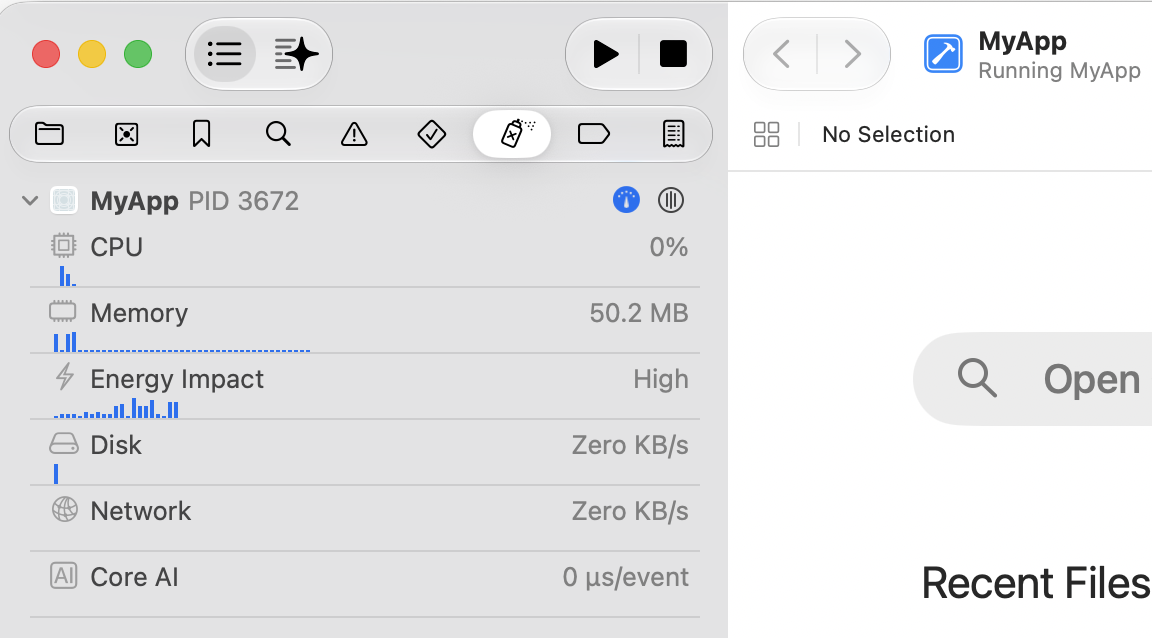Image resolution: width=1152 pixels, height=638 pixels.
Task: Close the window with red button
Action: (x=46, y=54)
